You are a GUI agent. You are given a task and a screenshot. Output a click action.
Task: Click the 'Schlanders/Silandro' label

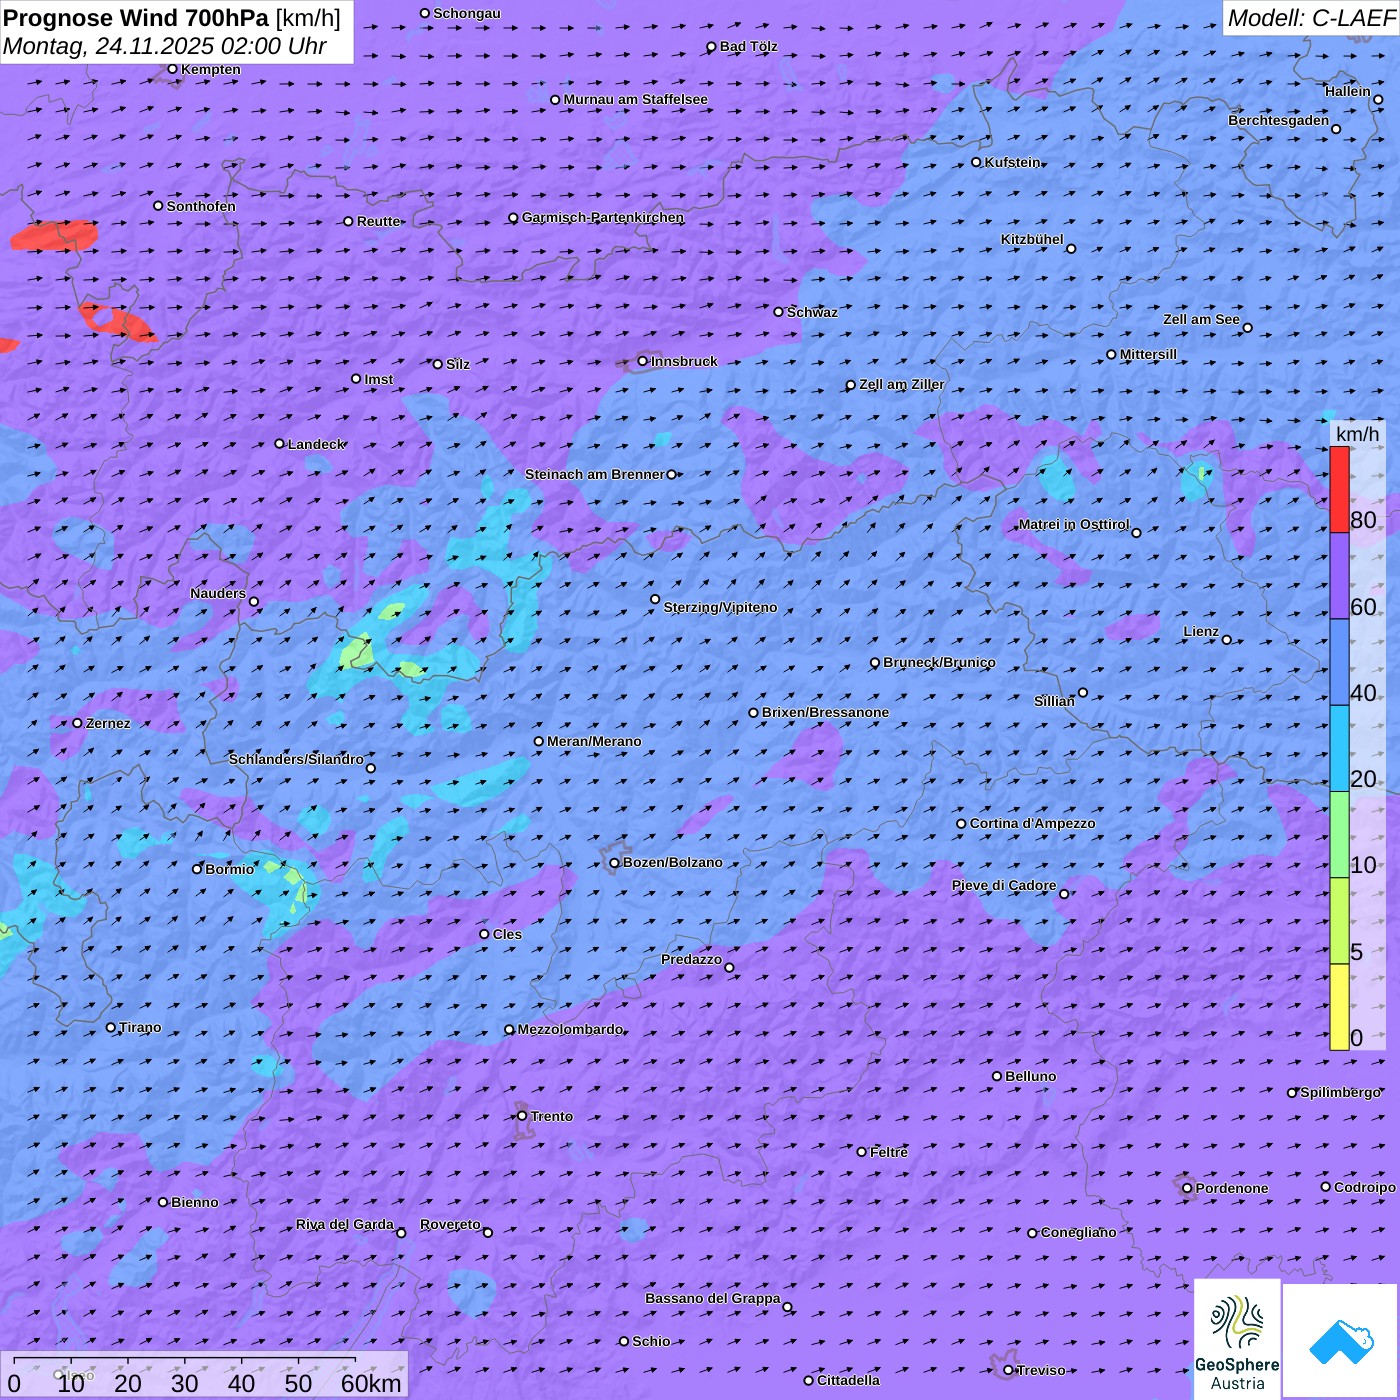(296, 759)
